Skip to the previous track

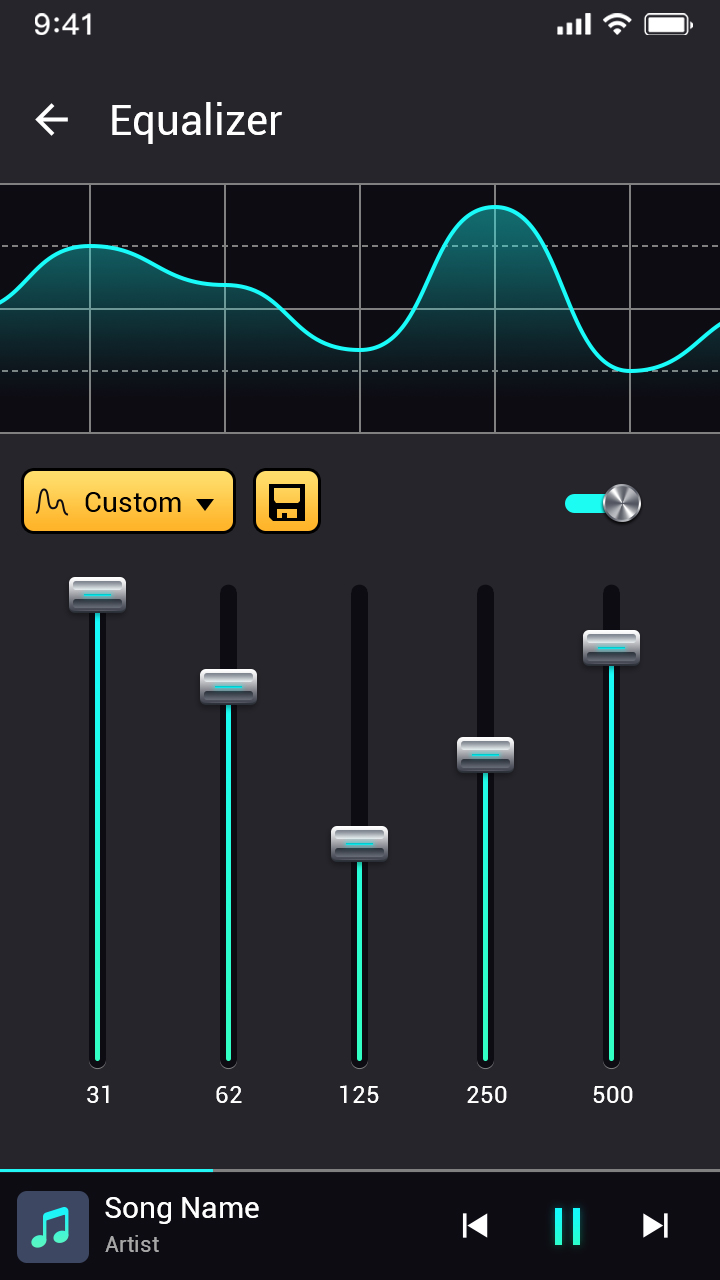point(475,1225)
